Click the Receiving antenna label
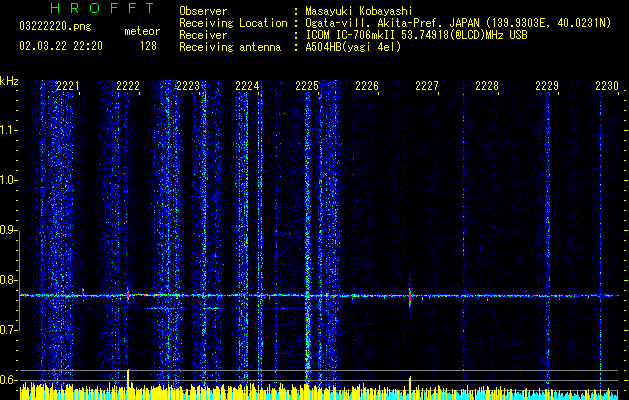This screenshot has height=400, width=629. (230, 47)
